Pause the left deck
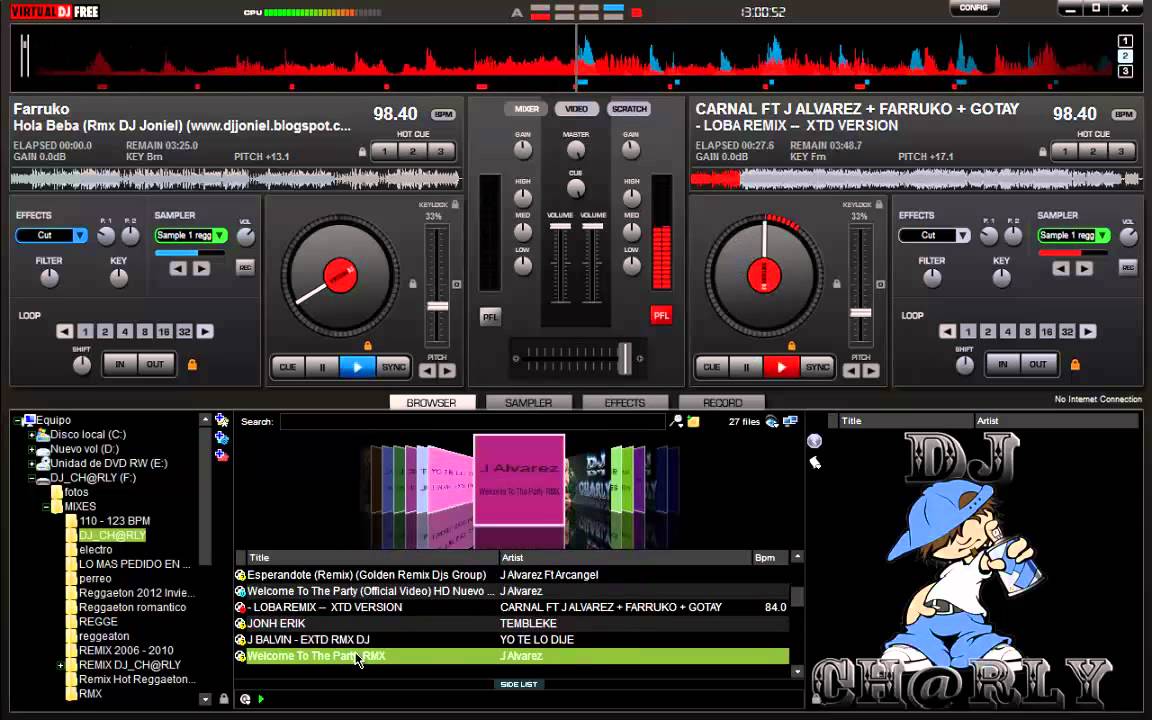The width and height of the screenshot is (1152, 720). 322,367
